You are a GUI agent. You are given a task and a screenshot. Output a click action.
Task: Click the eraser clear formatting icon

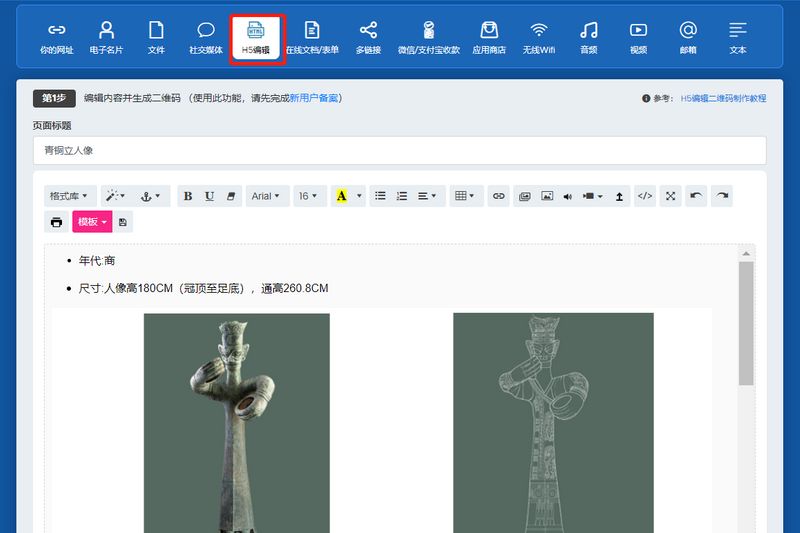231,196
